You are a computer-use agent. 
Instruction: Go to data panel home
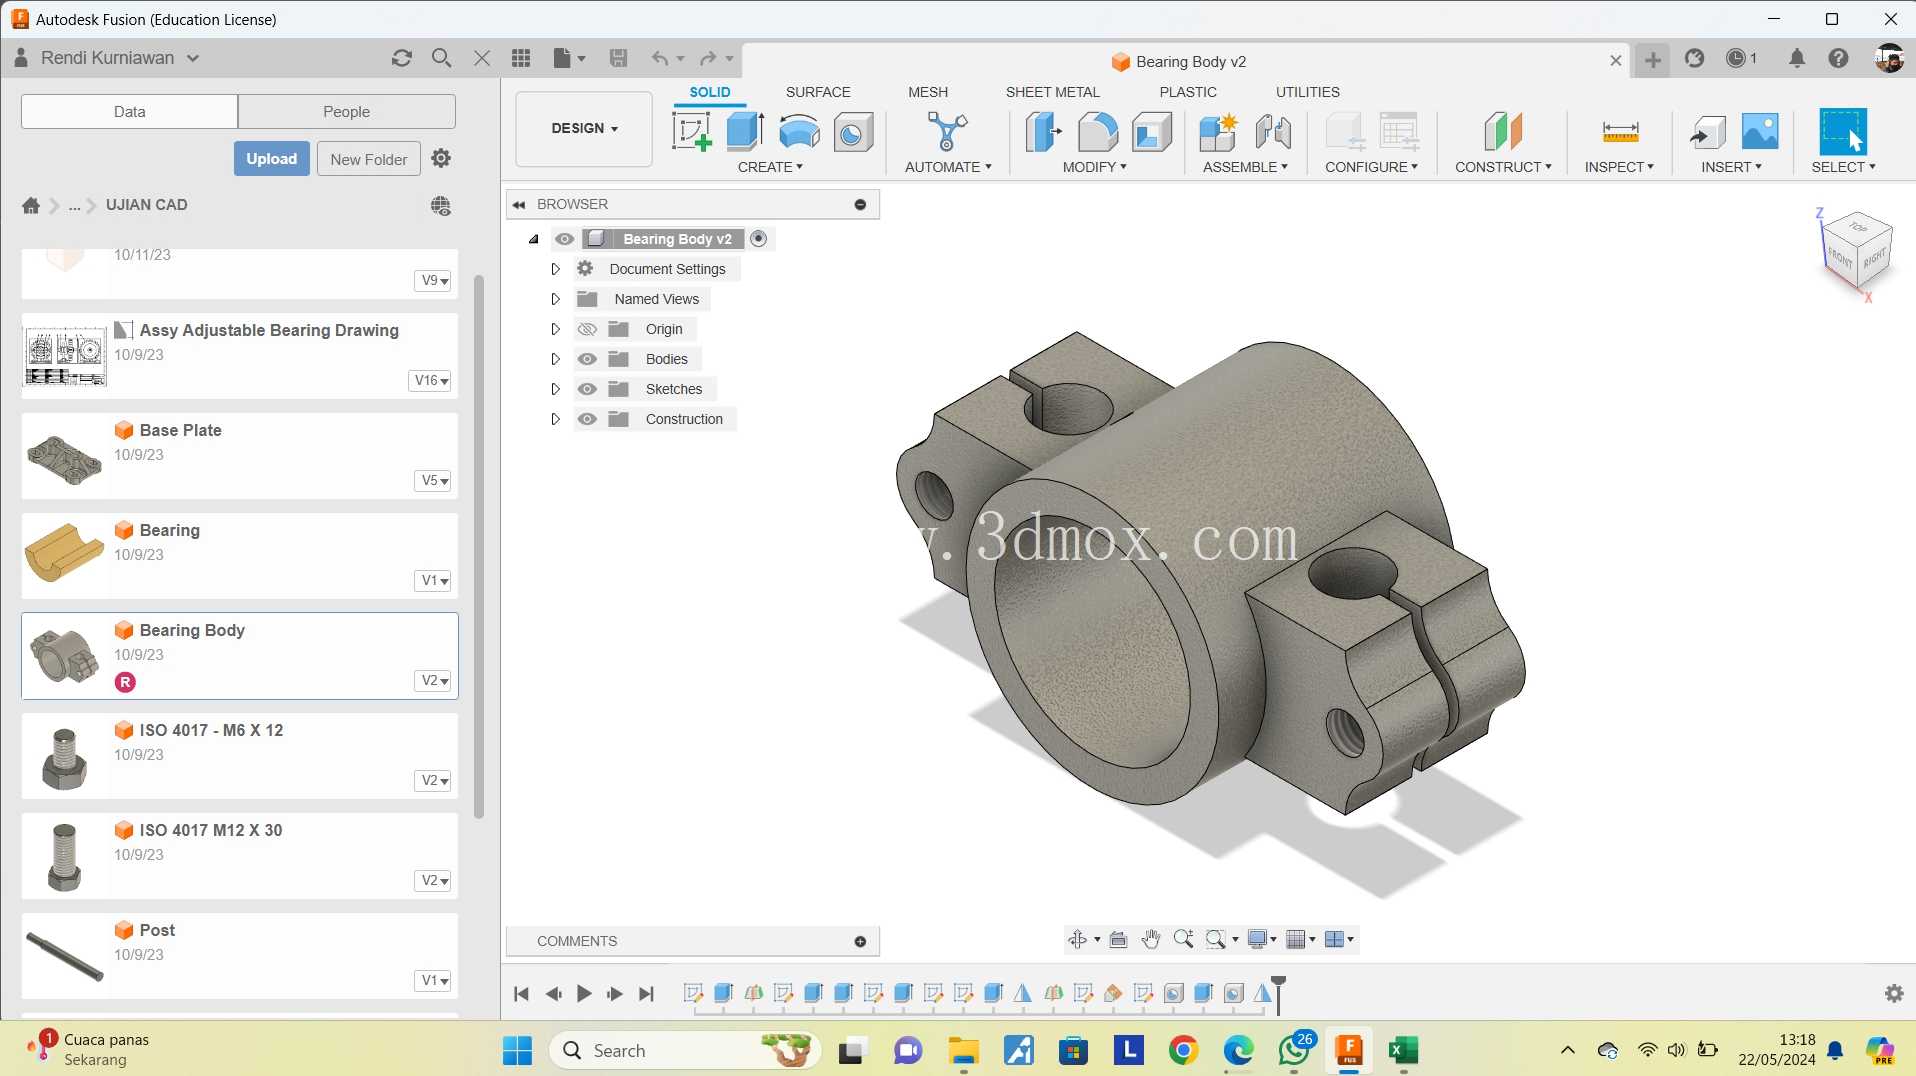[x=31, y=205]
